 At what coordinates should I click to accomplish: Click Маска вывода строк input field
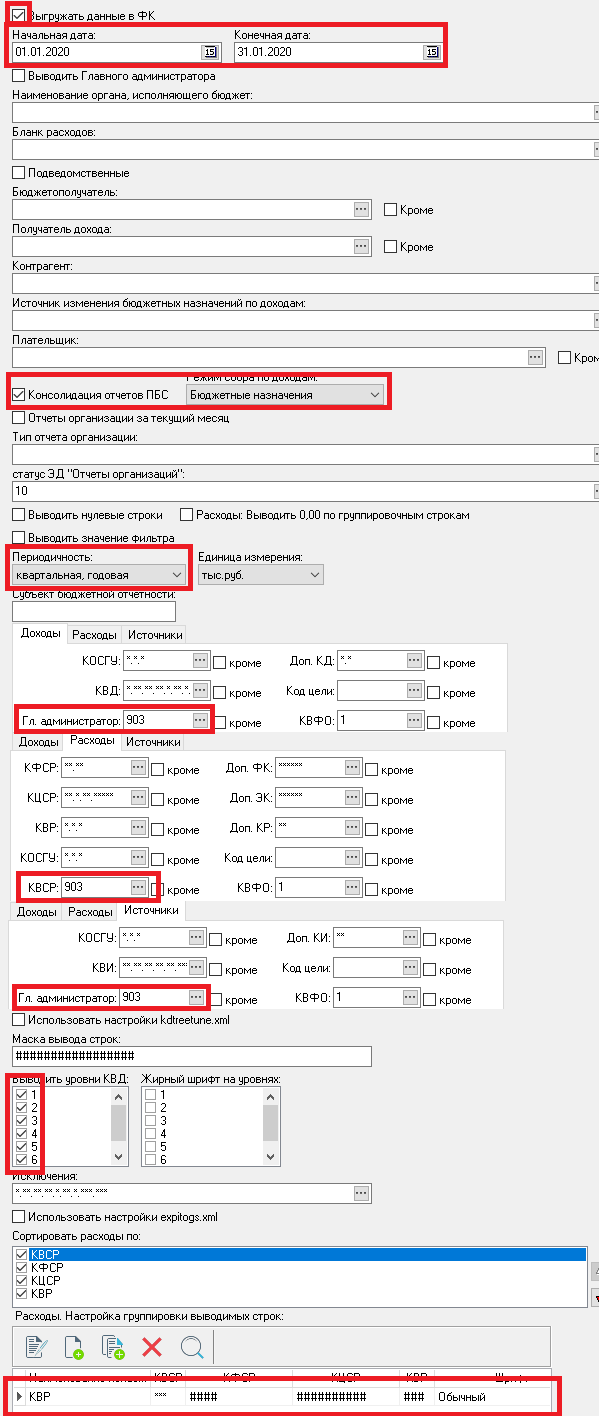[x=191, y=1056]
